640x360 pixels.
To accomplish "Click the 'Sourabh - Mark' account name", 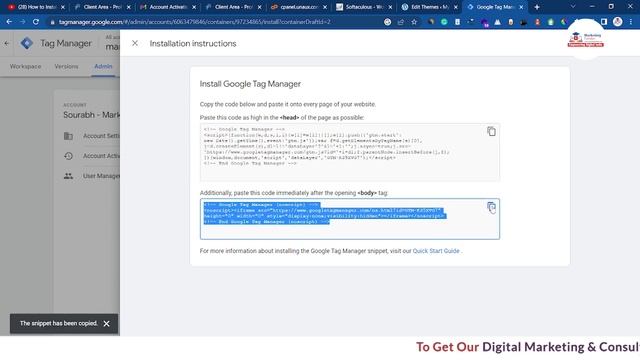I will 91,115.
